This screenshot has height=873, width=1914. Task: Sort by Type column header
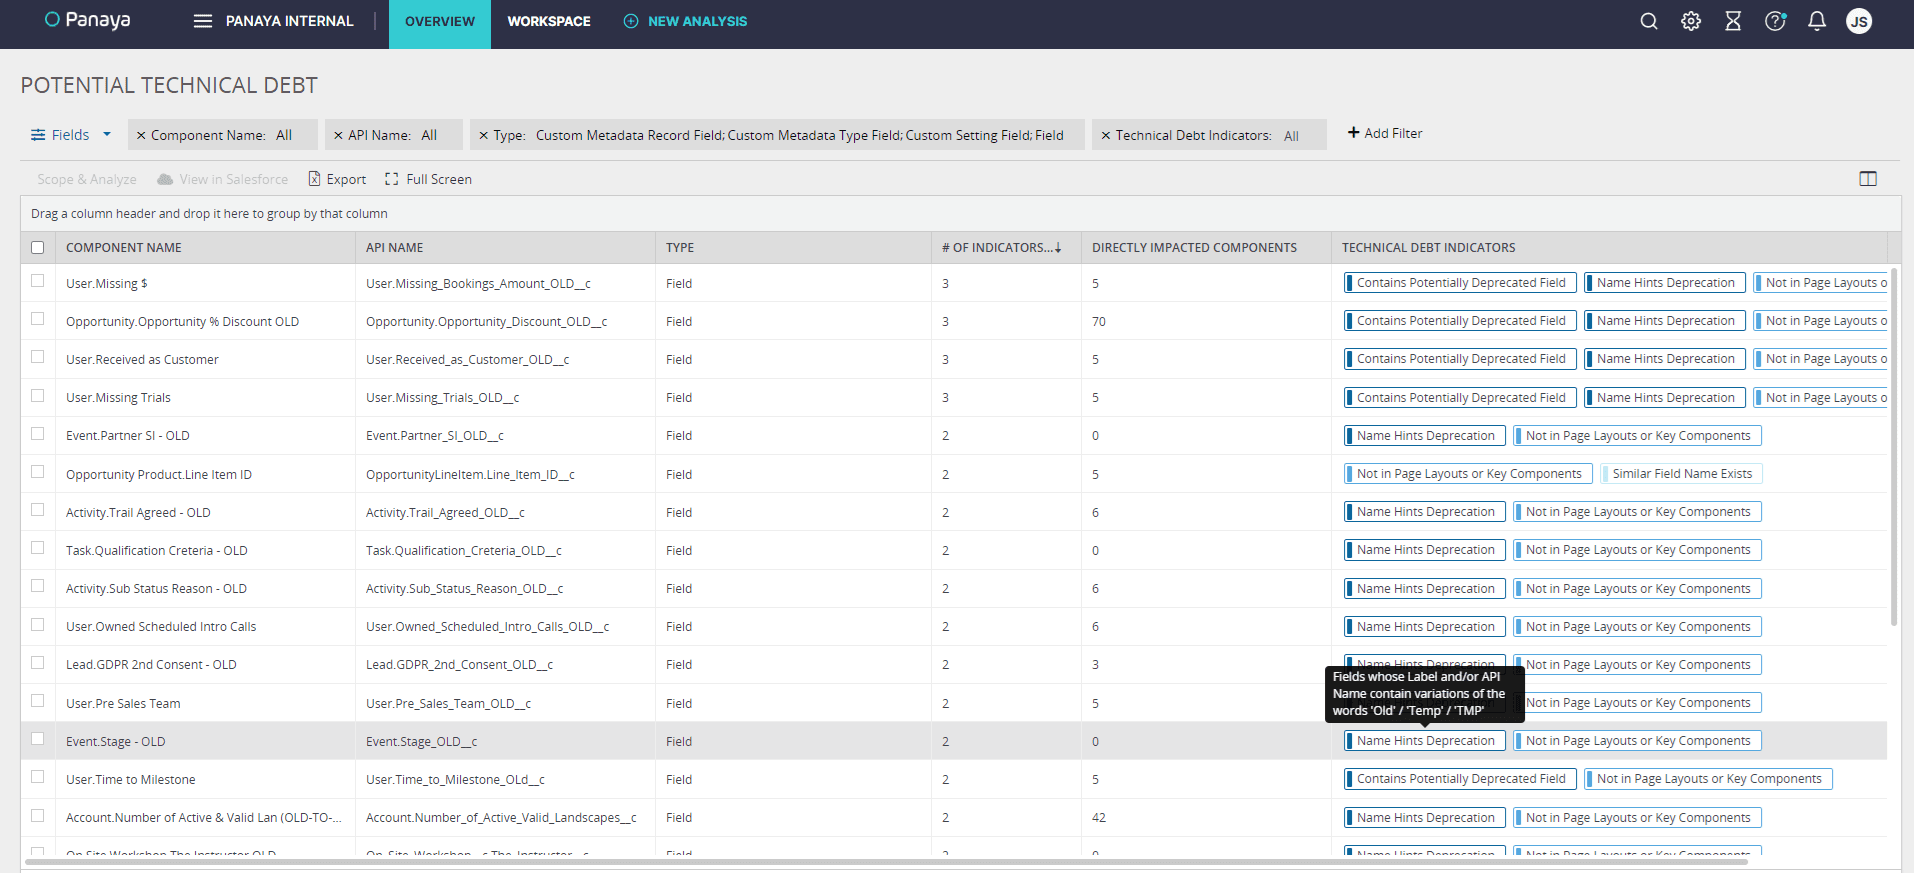click(x=680, y=248)
